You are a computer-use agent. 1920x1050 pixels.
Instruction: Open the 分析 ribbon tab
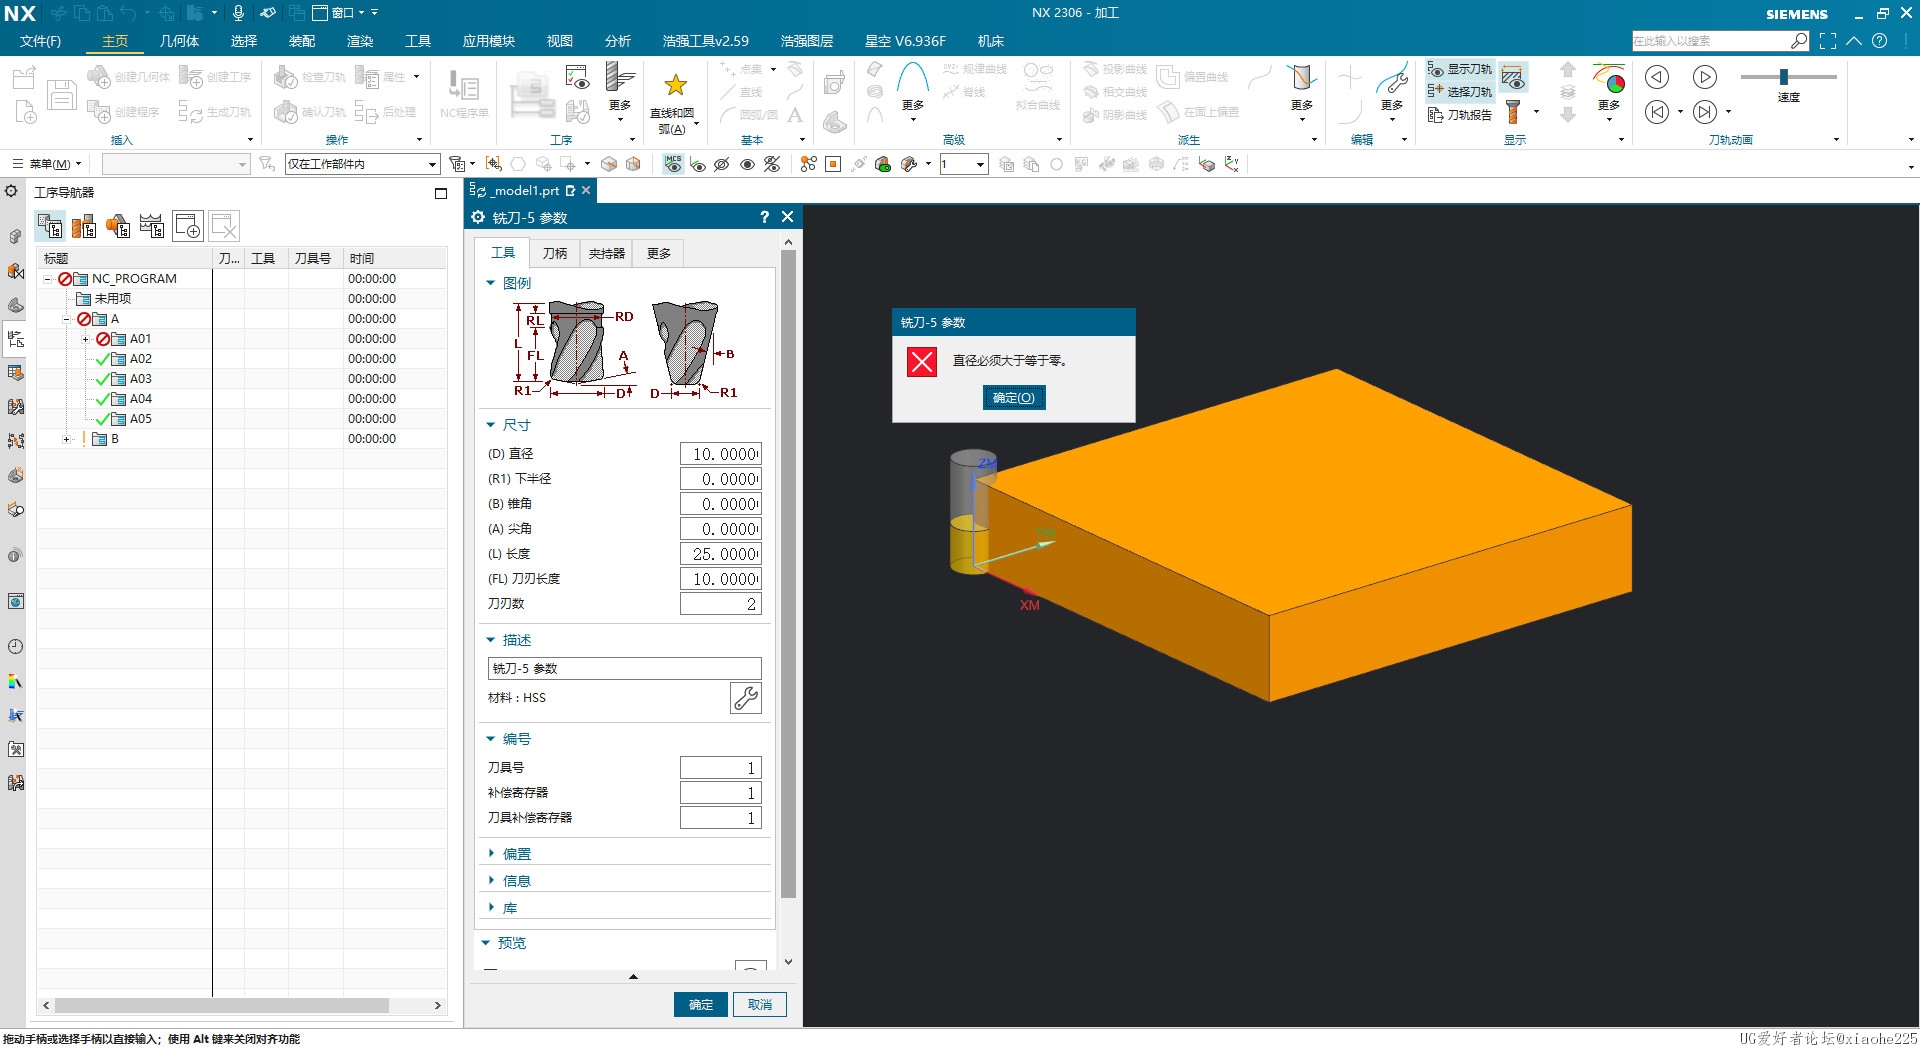[618, 41]
